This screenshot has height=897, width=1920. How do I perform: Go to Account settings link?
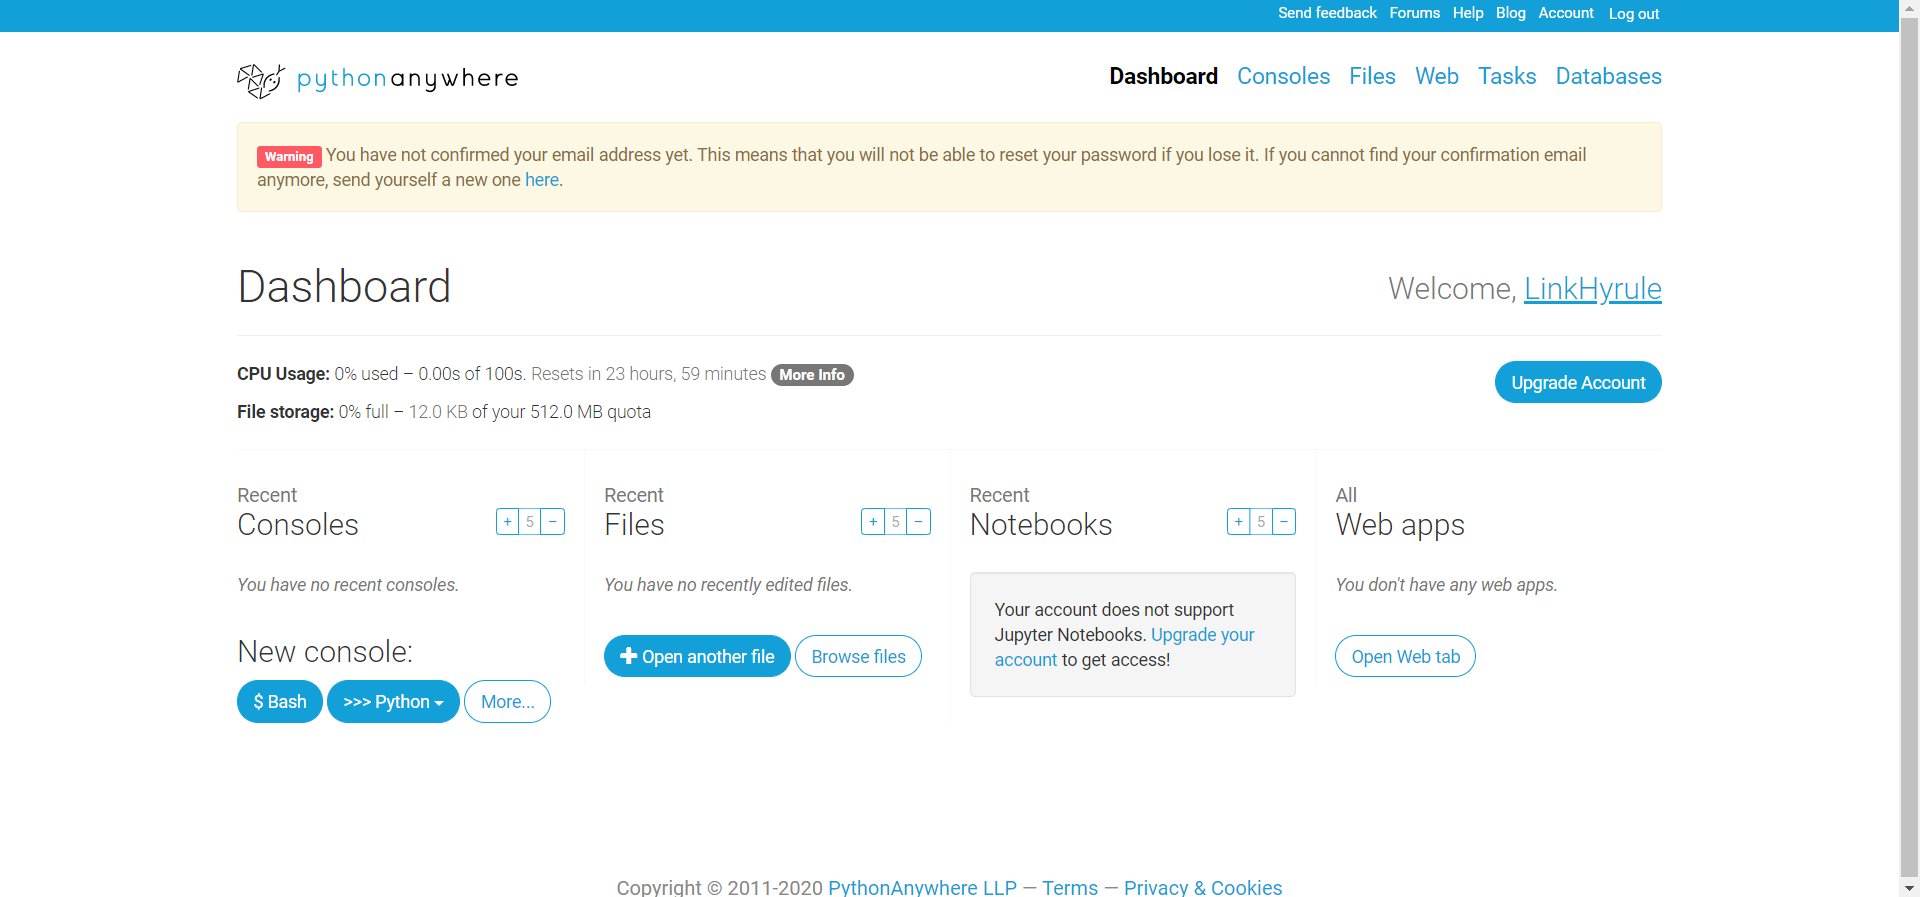tap(1566, 13)
